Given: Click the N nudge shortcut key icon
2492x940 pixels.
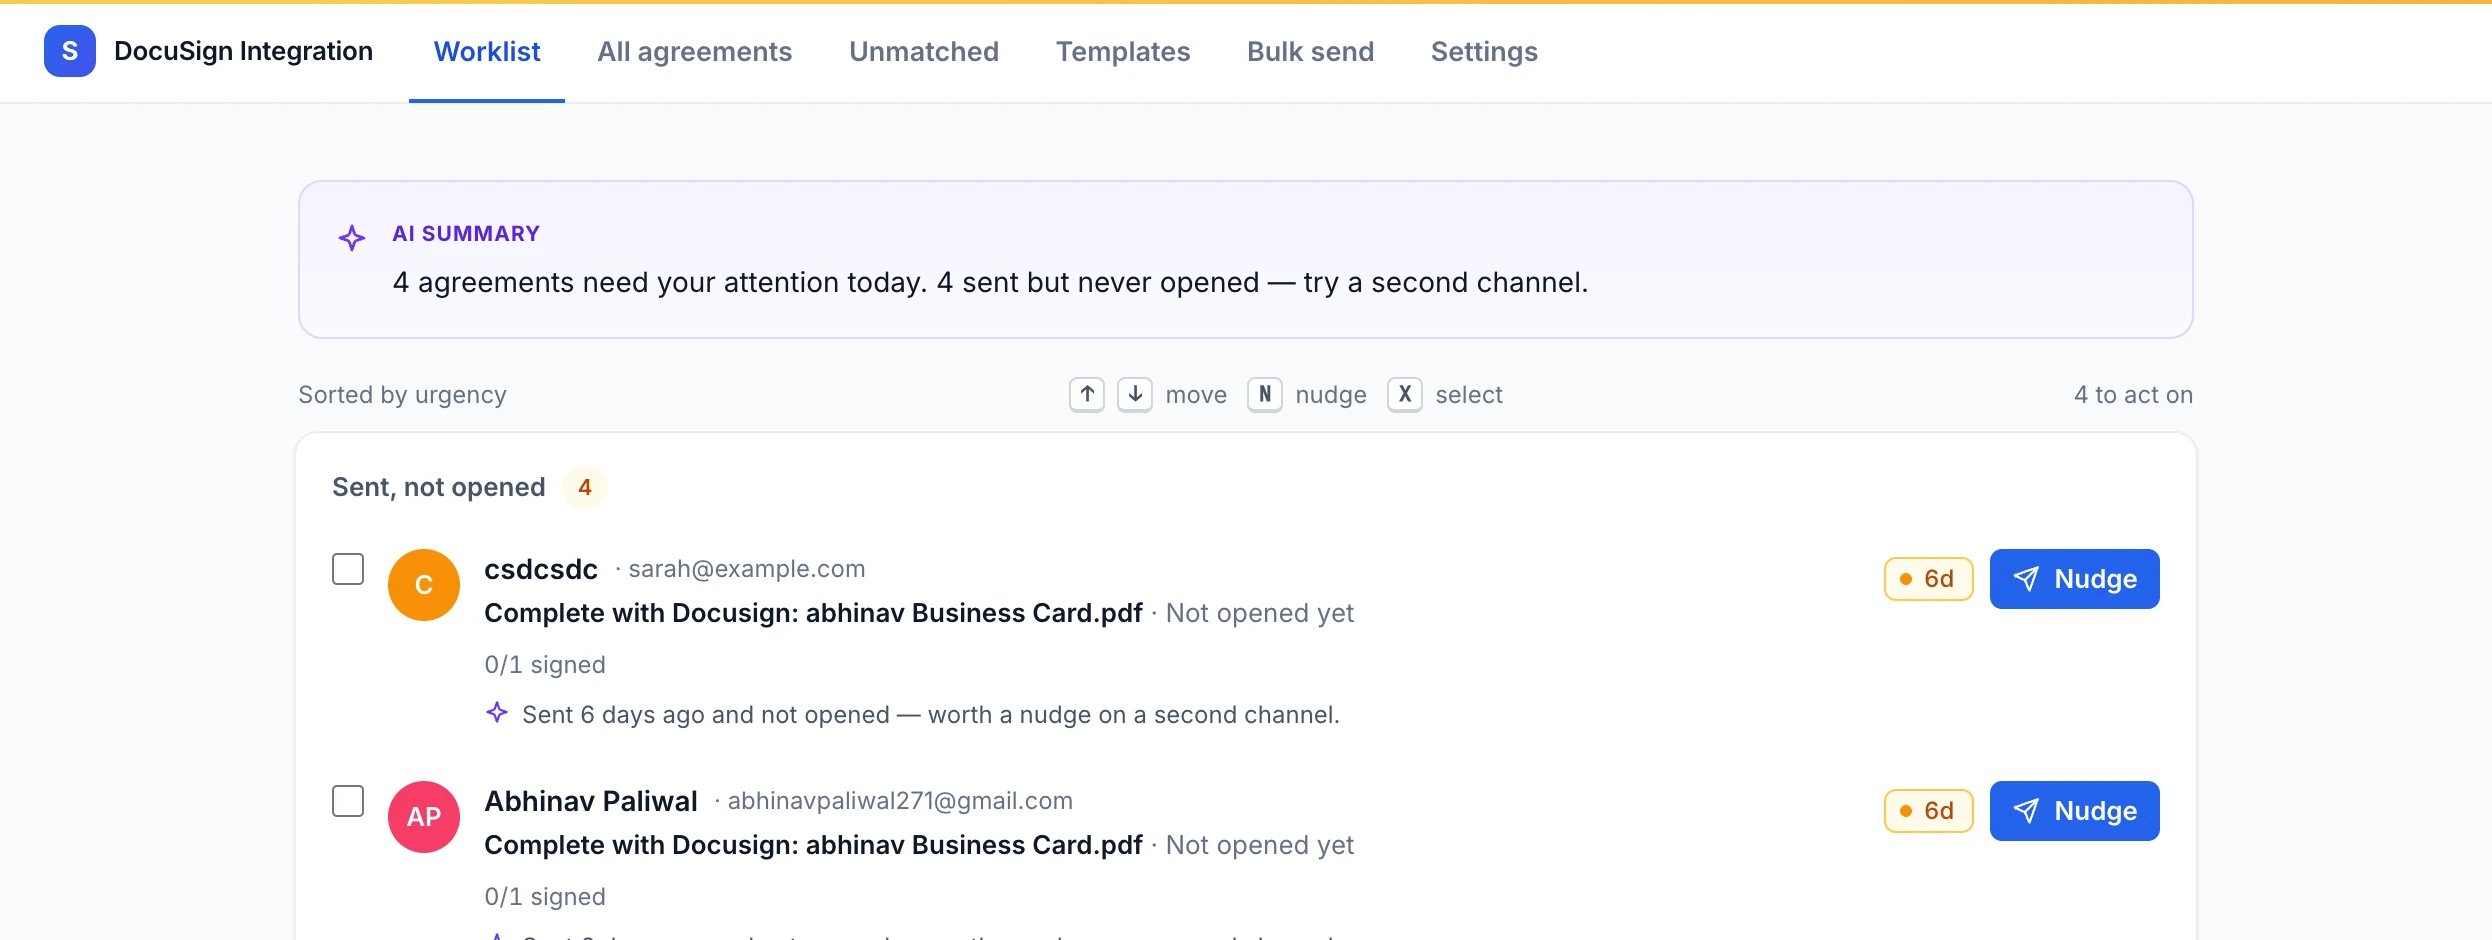Looking at the screenshot, I should [x=1265, y=395].
